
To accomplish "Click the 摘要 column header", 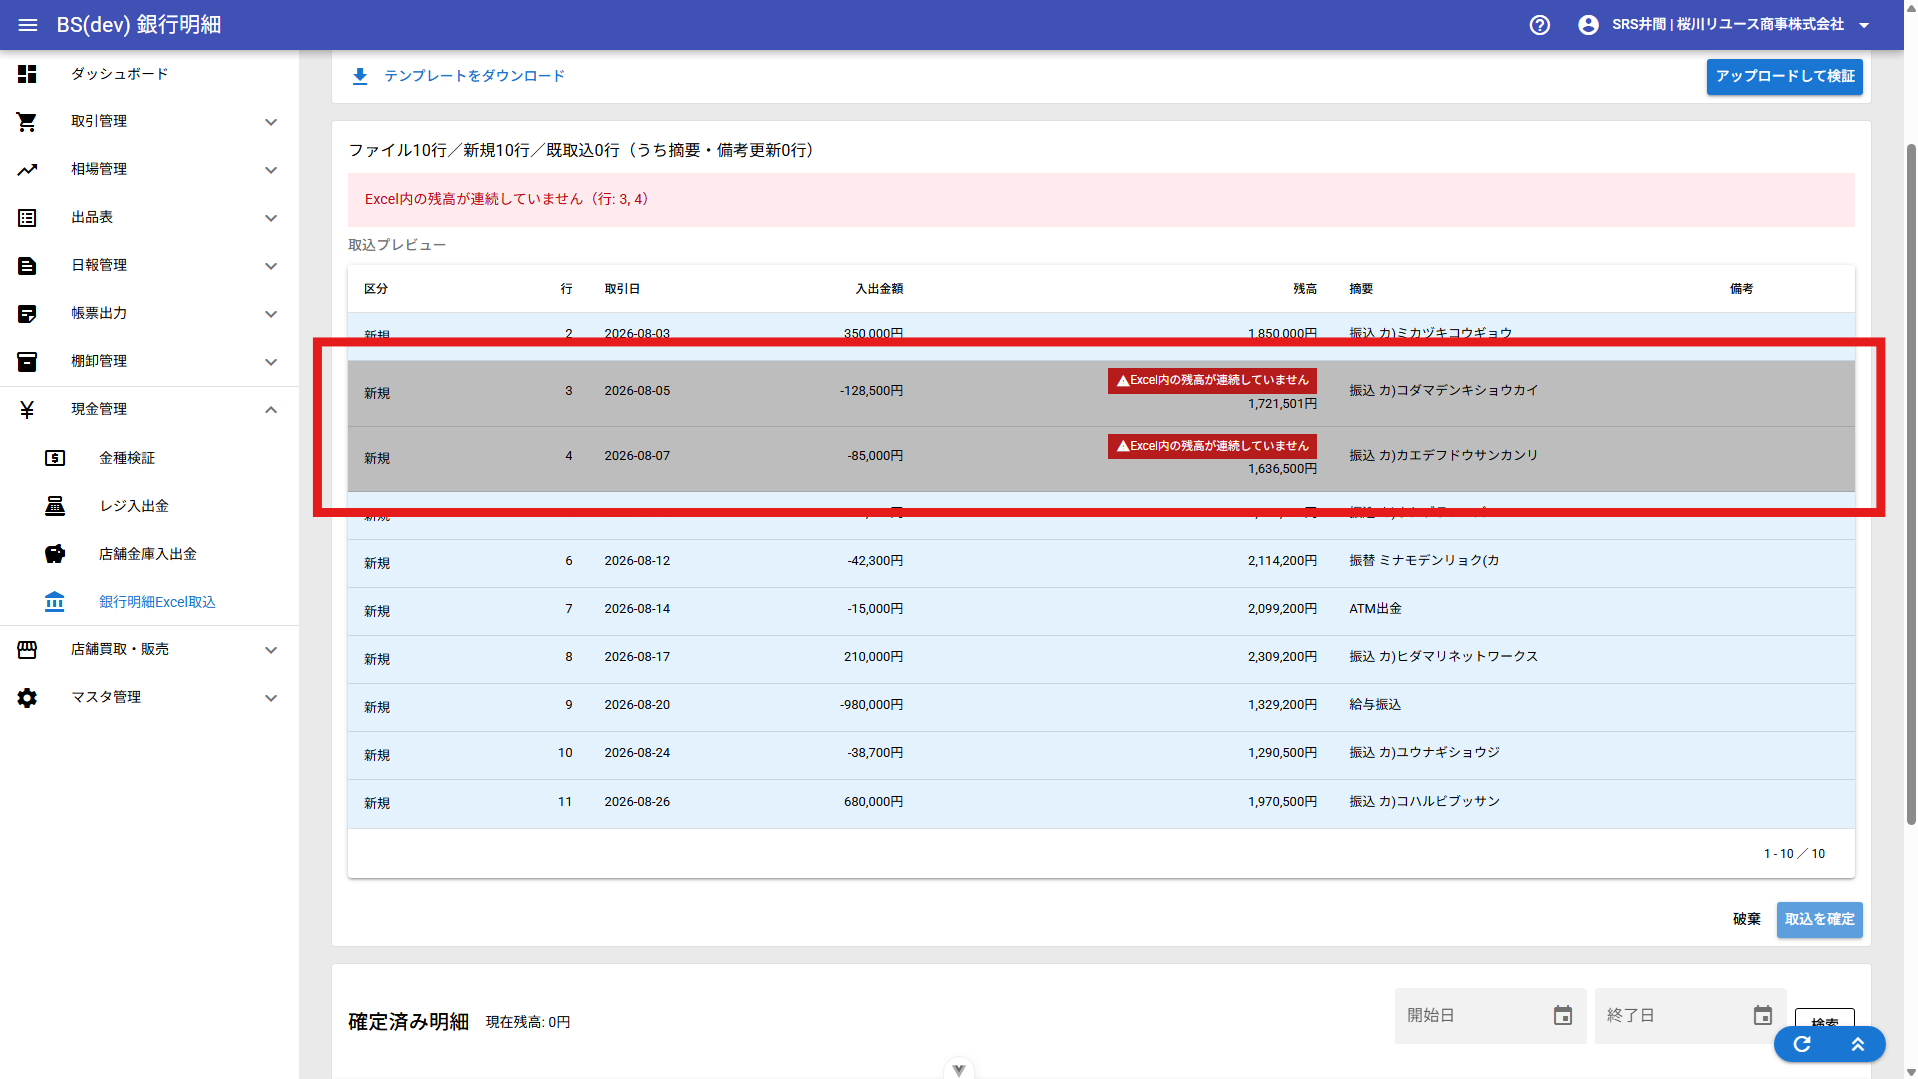I will 1361,289.
